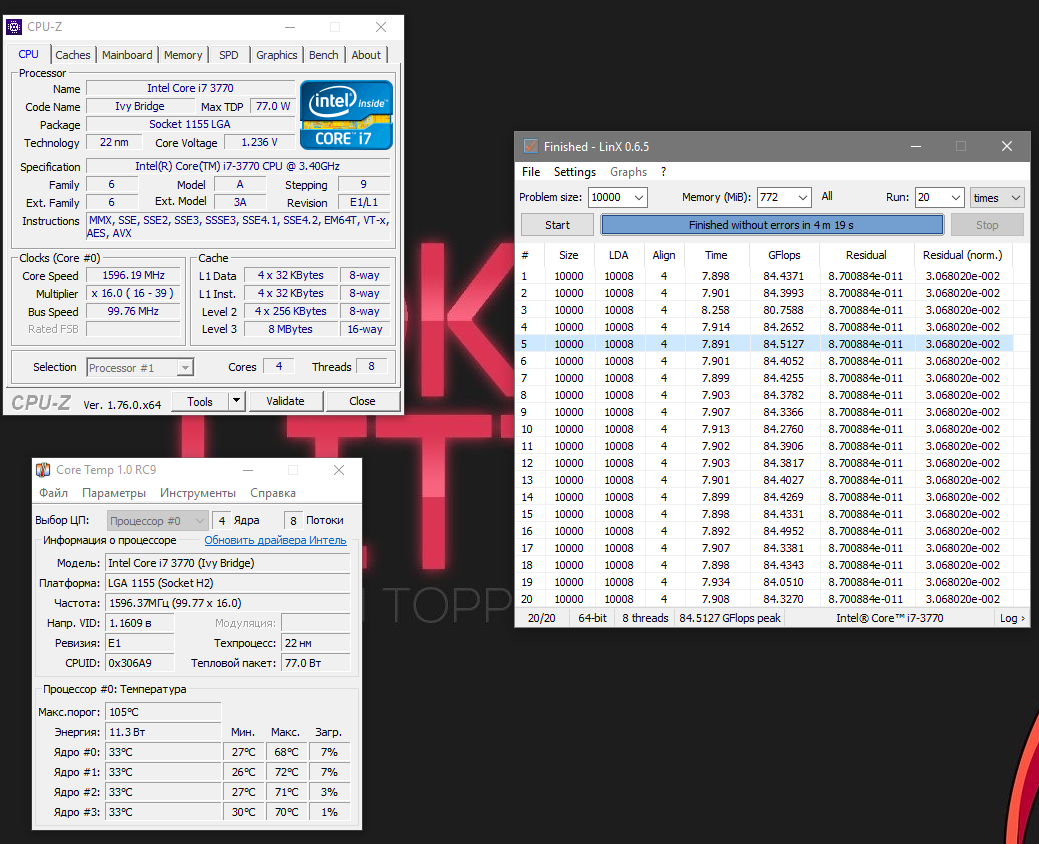Open the Инструменты menu in Core Temp
1039x844 pixels.
[198, 493]
